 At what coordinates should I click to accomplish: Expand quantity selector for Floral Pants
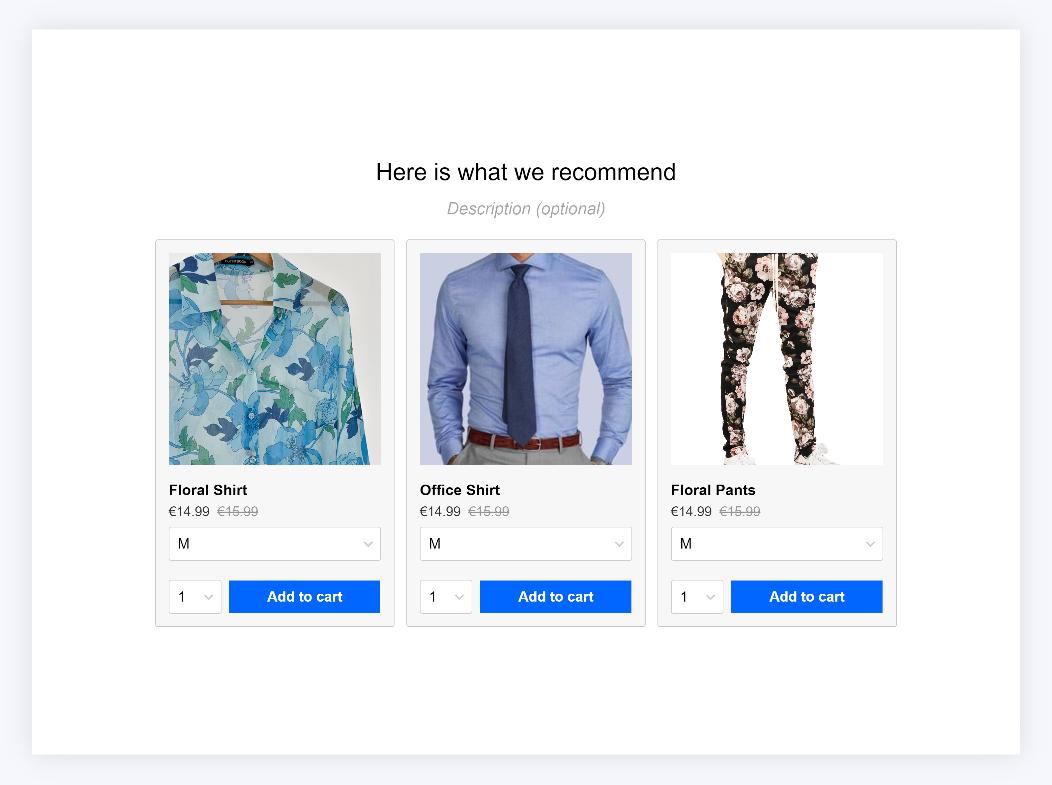(x=697, y=596)
